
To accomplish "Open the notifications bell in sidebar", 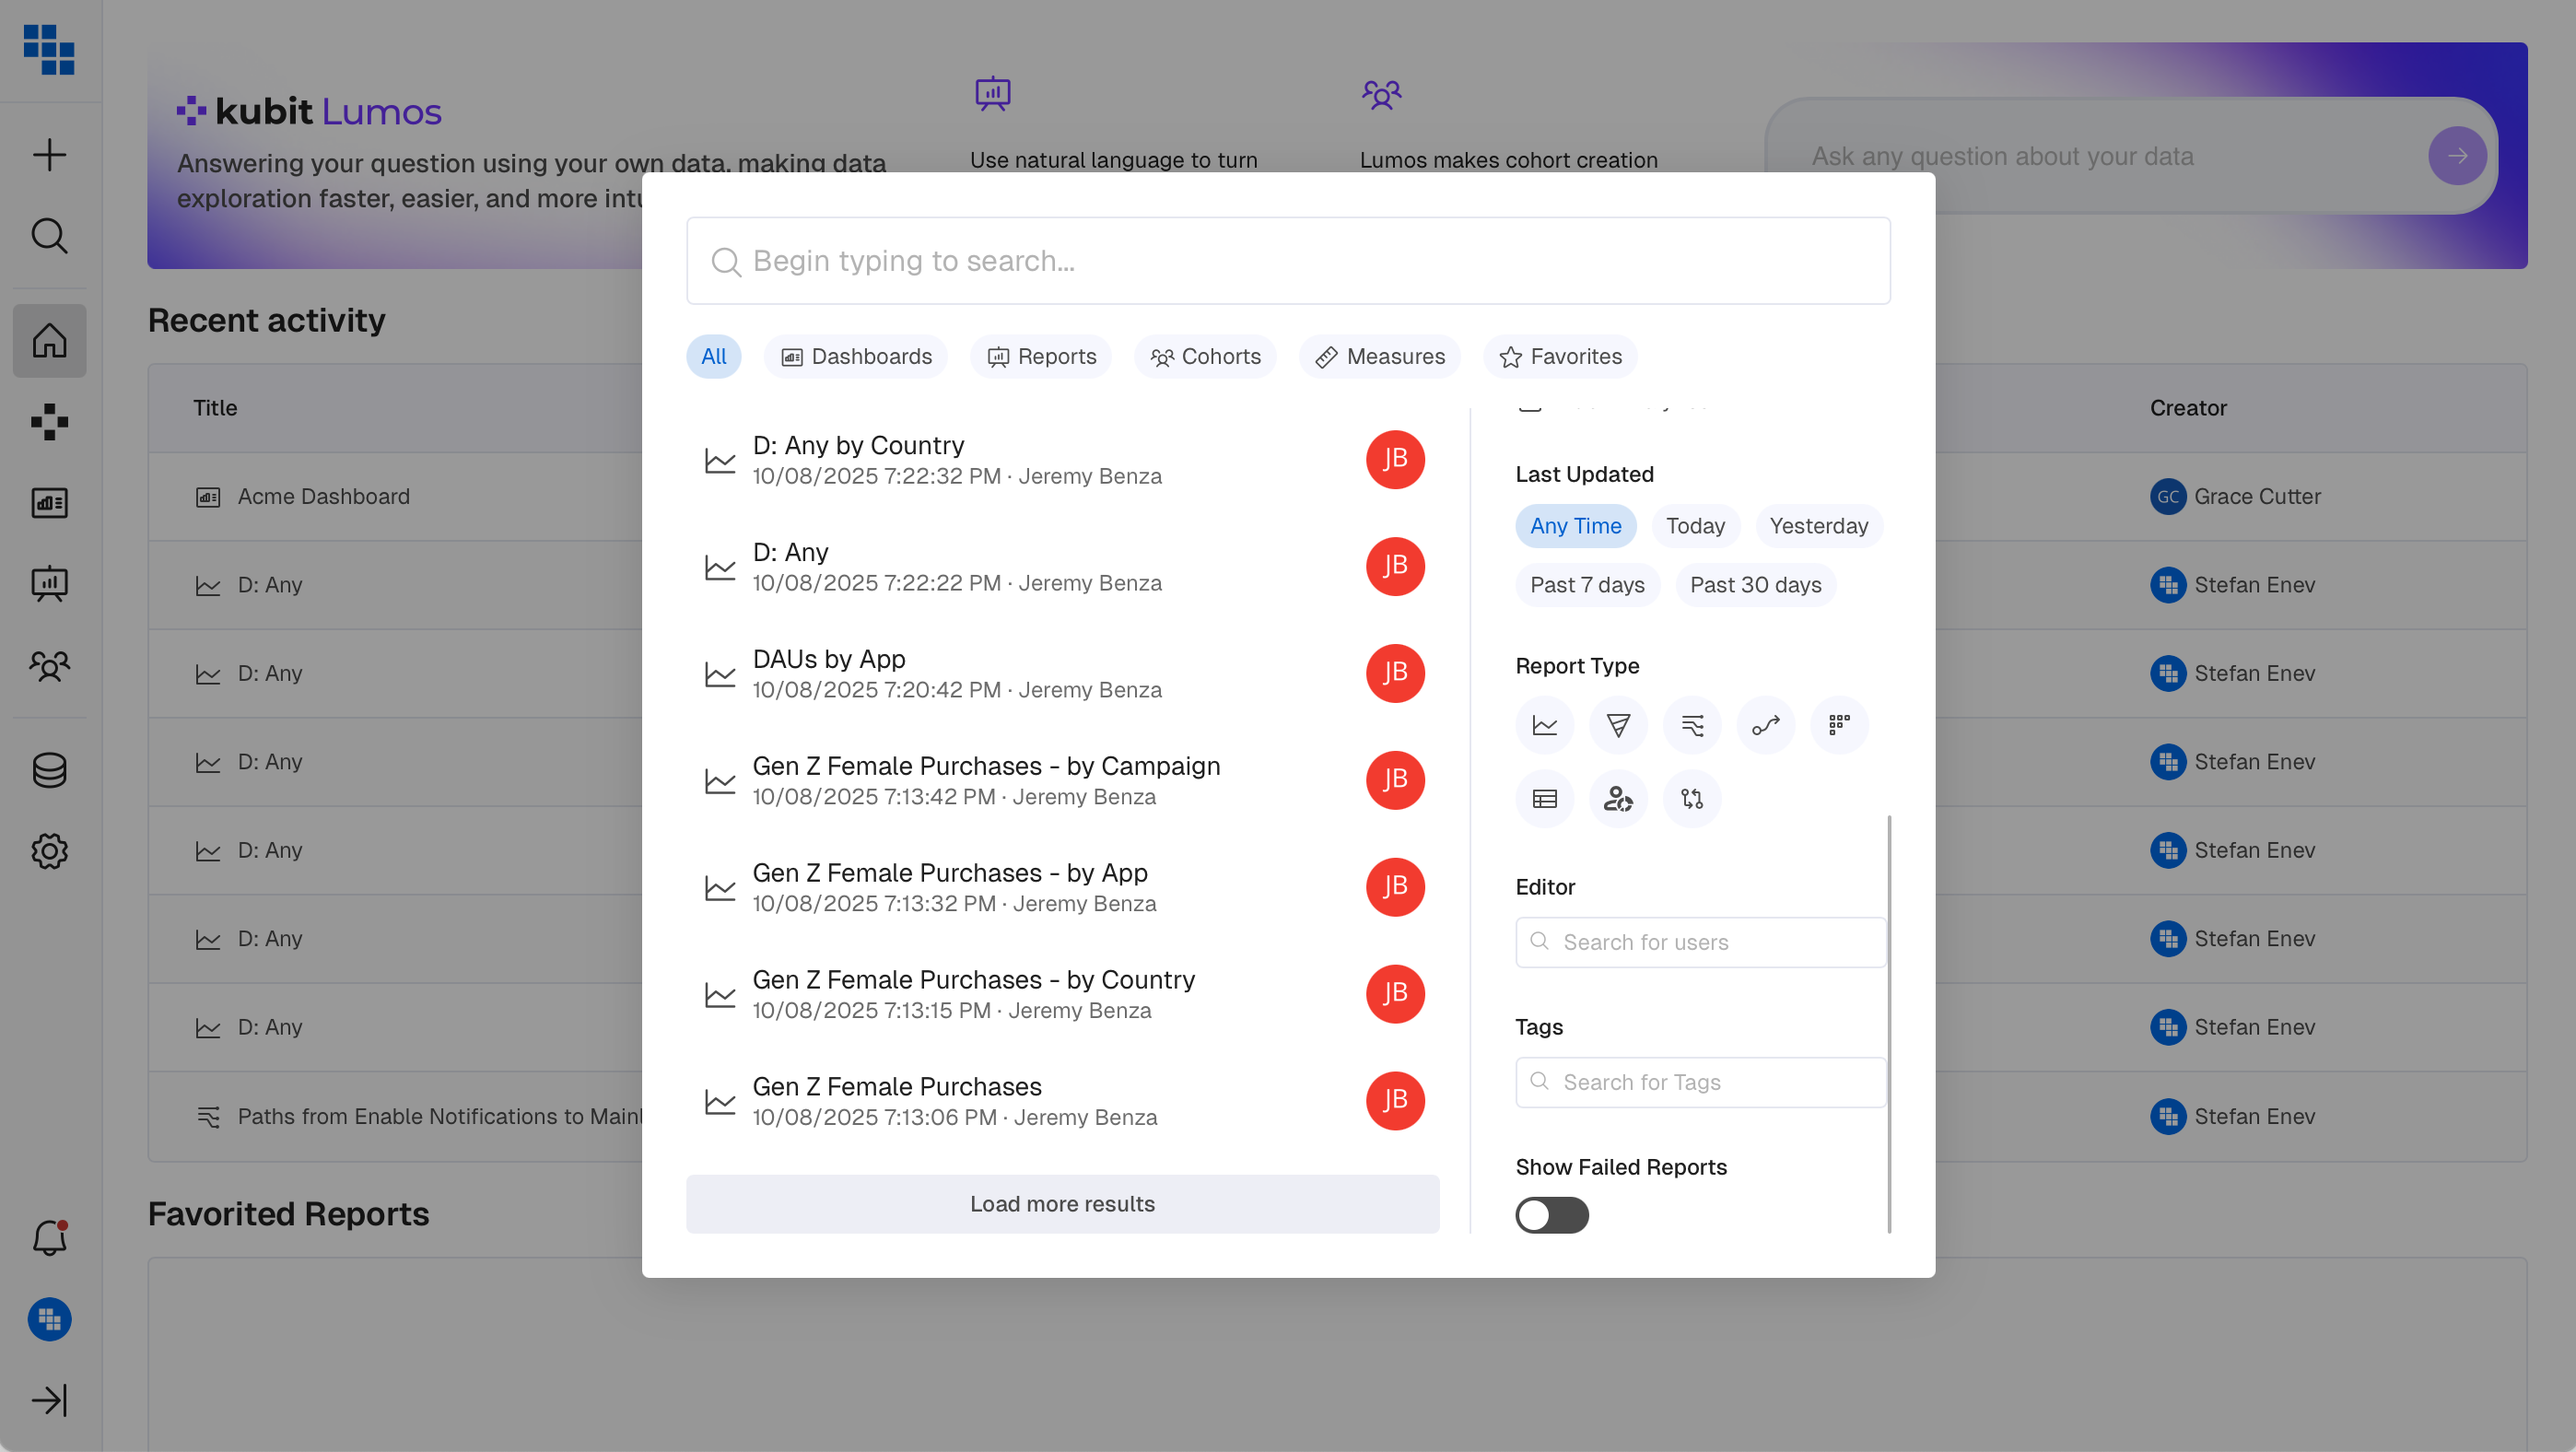I will (x=49, y=1238).
